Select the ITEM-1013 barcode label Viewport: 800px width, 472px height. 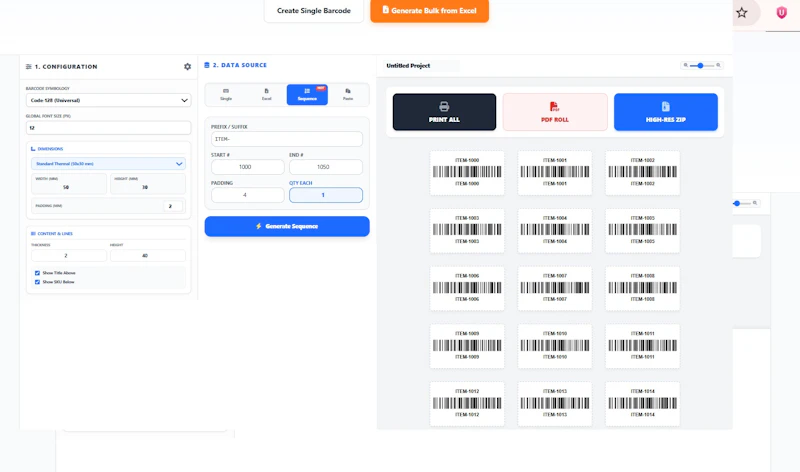point(555,403)
